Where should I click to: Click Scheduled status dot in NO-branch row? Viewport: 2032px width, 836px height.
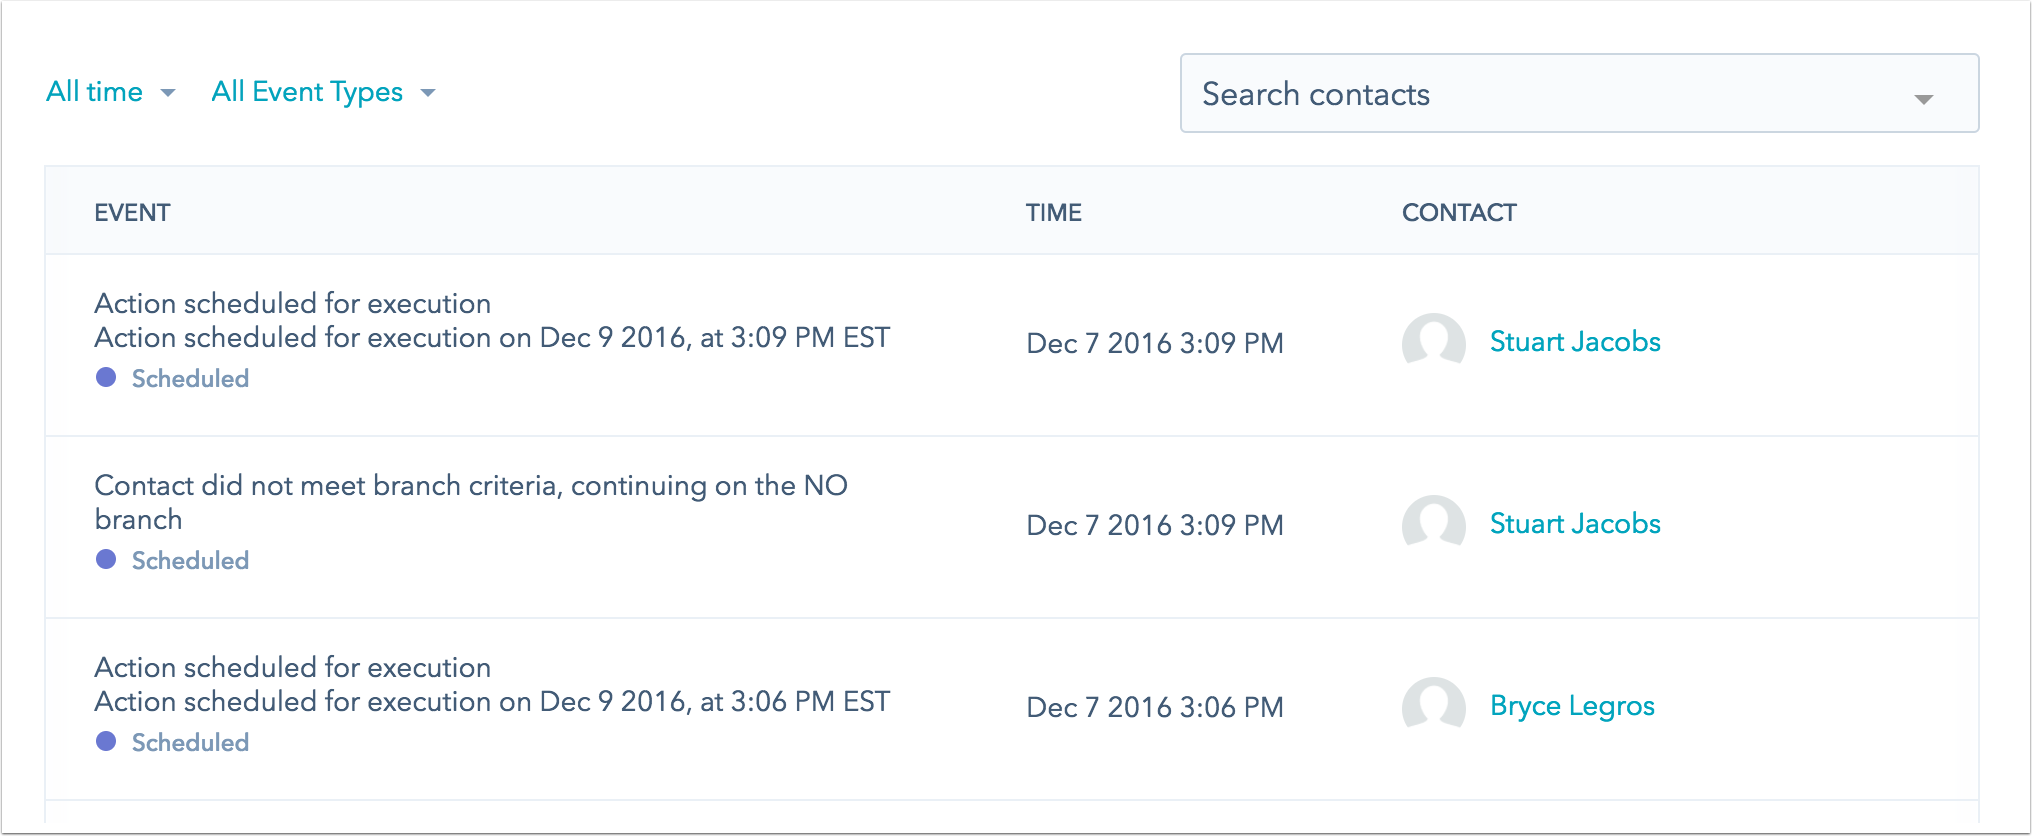pyautogui.click(x=106, y=559)
